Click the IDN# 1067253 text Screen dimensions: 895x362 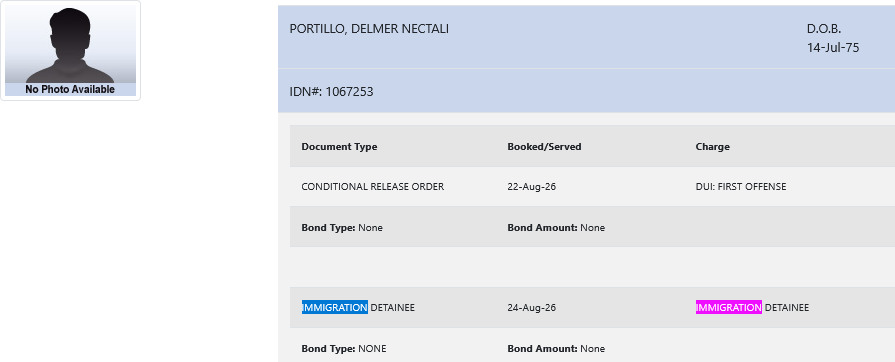[332, 91]
